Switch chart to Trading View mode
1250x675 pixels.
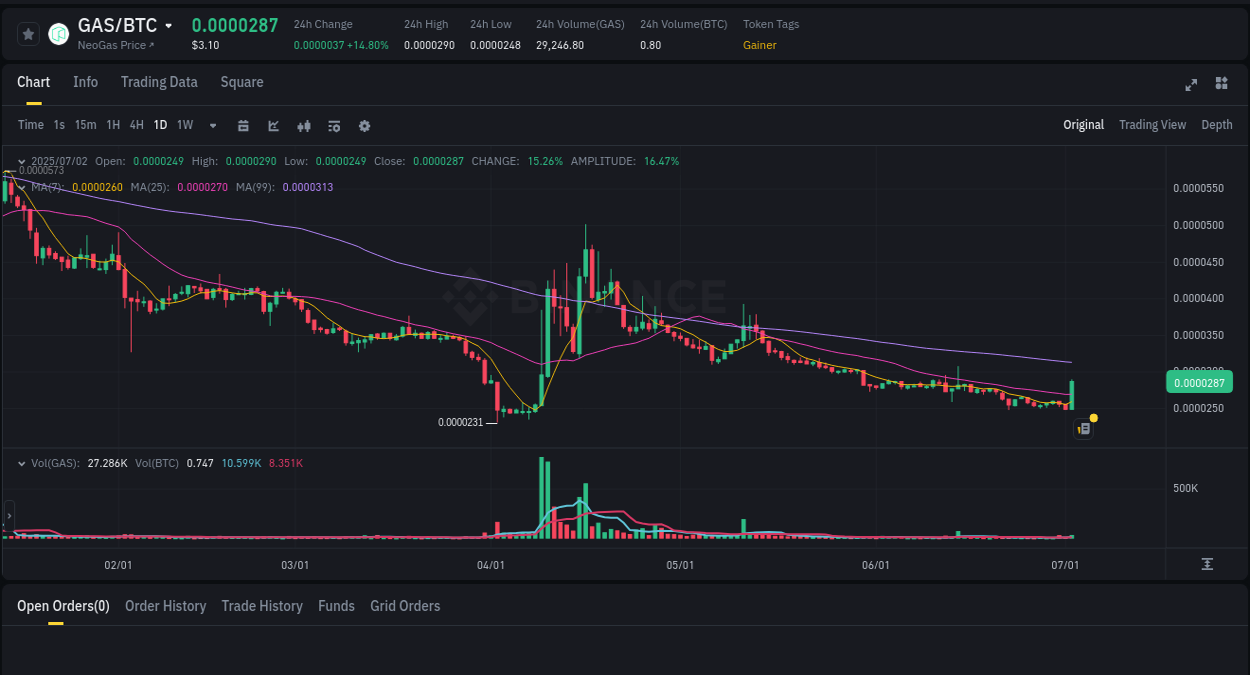click(x=1152, y=125)
